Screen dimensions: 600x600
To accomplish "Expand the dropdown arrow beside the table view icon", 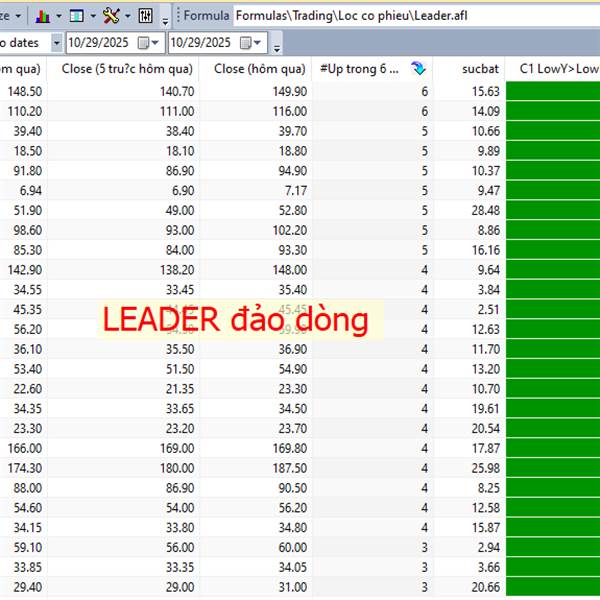I will click(93, 16).
